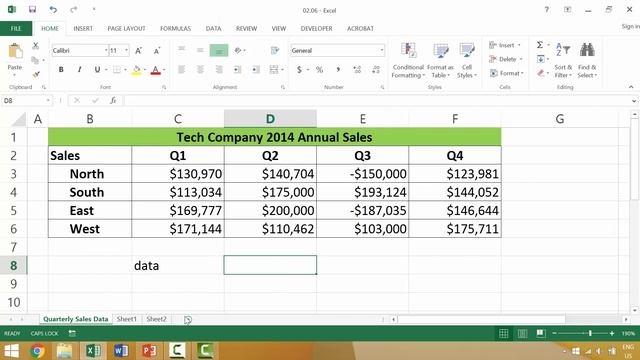Cut selection with the scissors icon
This screenshot has width=640, height=360.
pos(36,46)
